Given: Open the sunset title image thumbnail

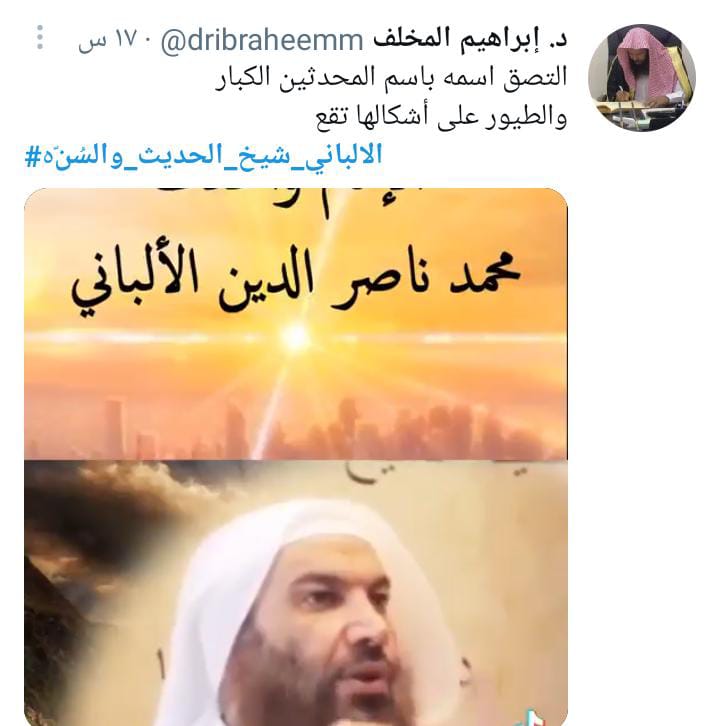Looking at the screenshot, I should coord(296,324).
